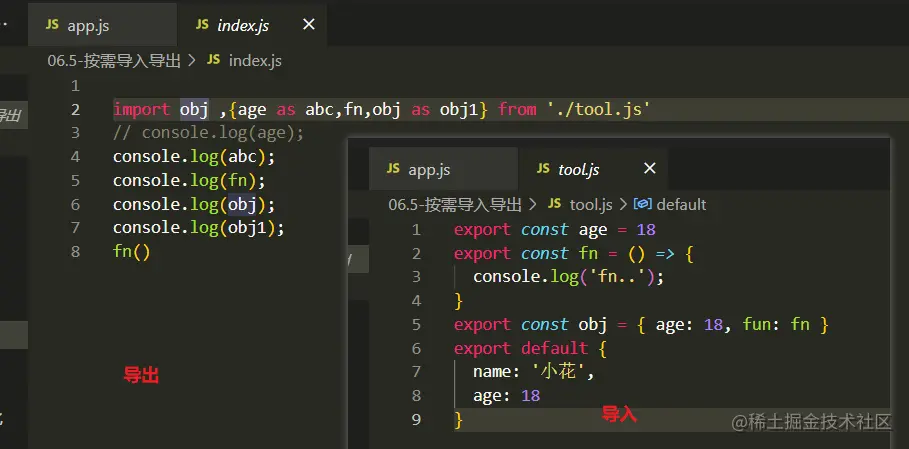Screen dimensions: 909x449
Task: Open the 06.5-按需导入导出 breadcrumb above tool.js
Action: 455,205
